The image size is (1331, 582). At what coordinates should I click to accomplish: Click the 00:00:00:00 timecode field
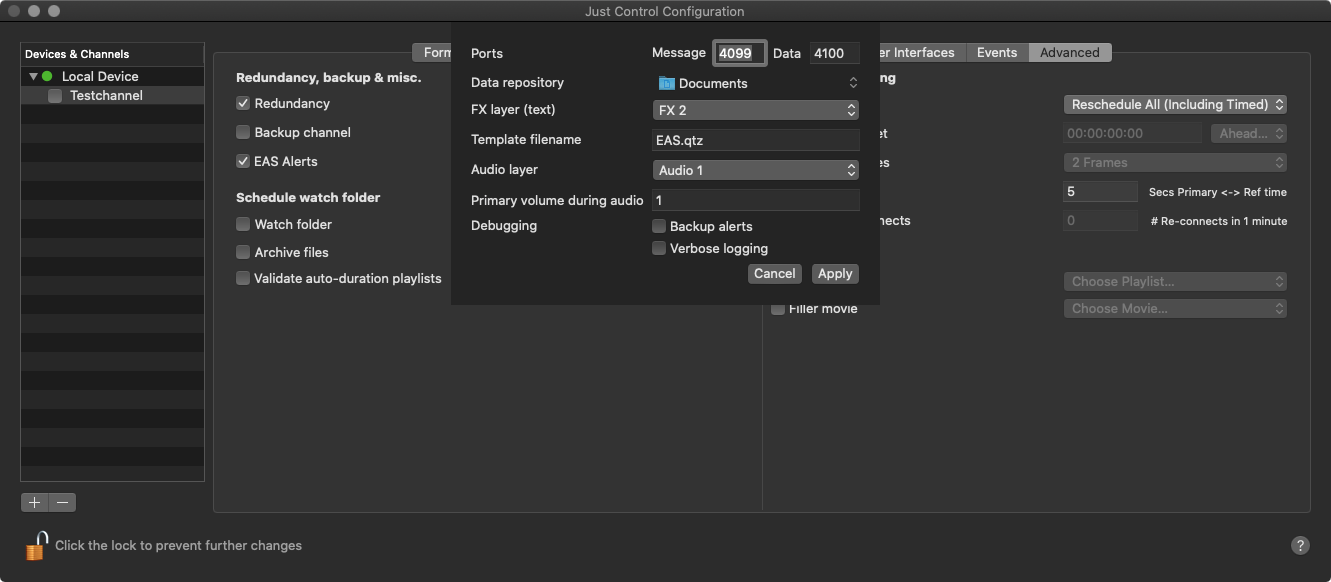pos(1132,133)
